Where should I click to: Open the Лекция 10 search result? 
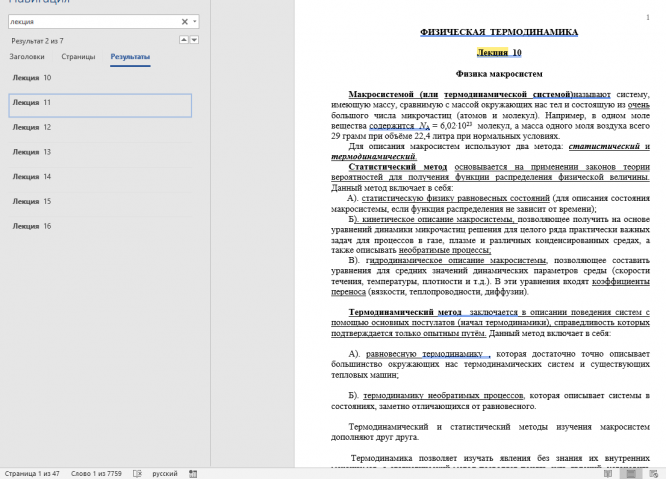click(100, 78)
